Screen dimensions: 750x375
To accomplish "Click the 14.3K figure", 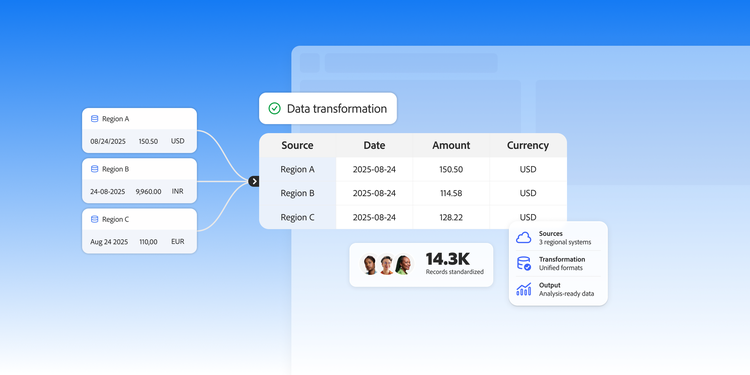I will click(x=448, y=259).
